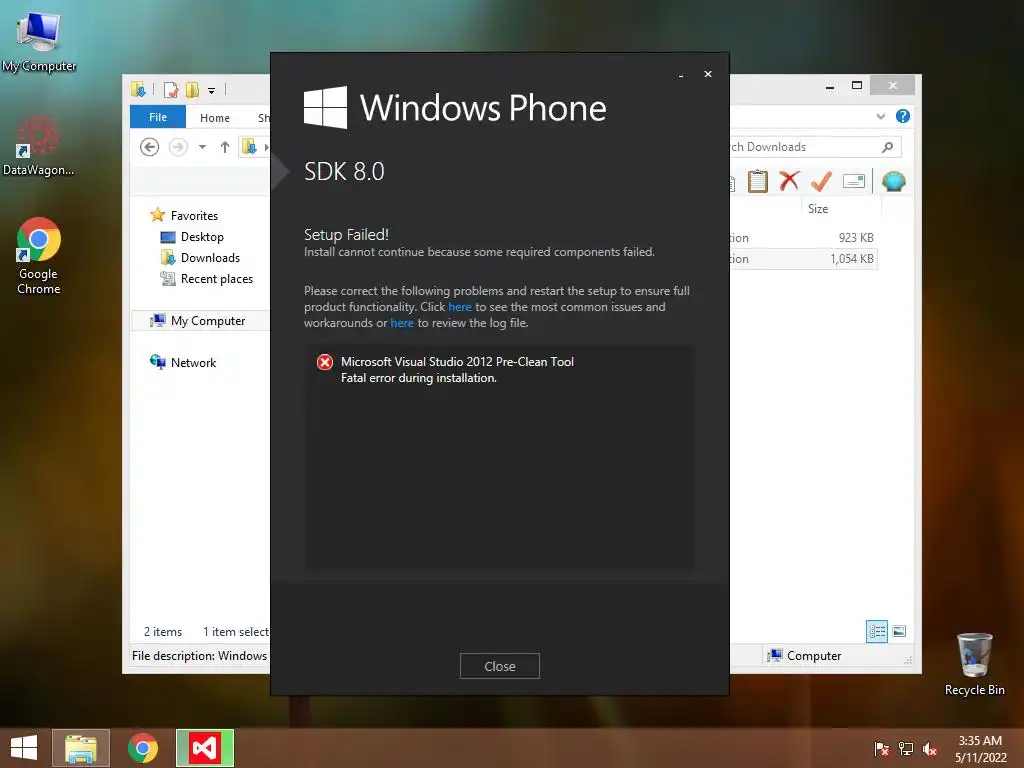Switch Explorer to Large icons view
The width and height of the screenshot is (1024, 768).
(899, 631)
